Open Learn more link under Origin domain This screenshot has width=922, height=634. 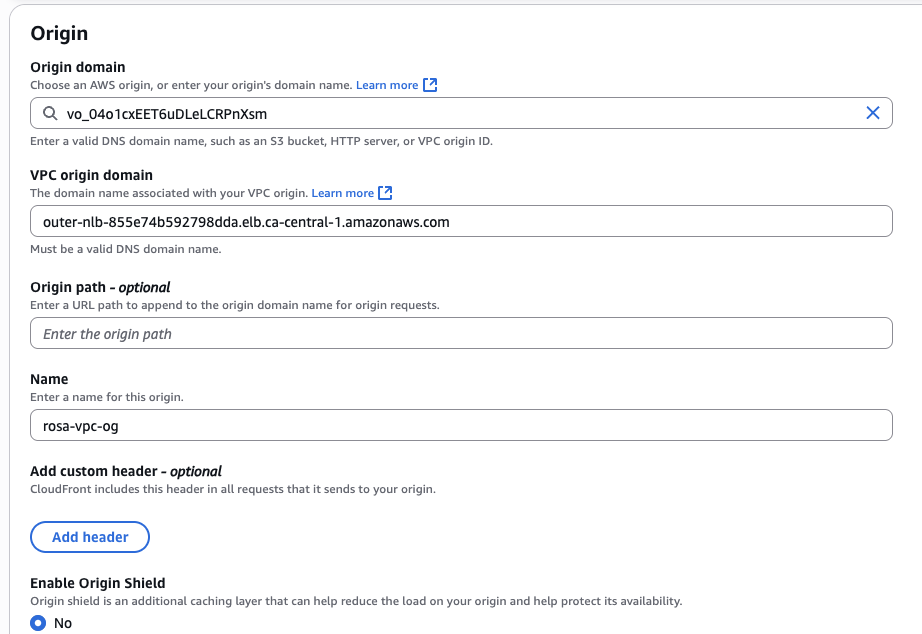[387, 85]
